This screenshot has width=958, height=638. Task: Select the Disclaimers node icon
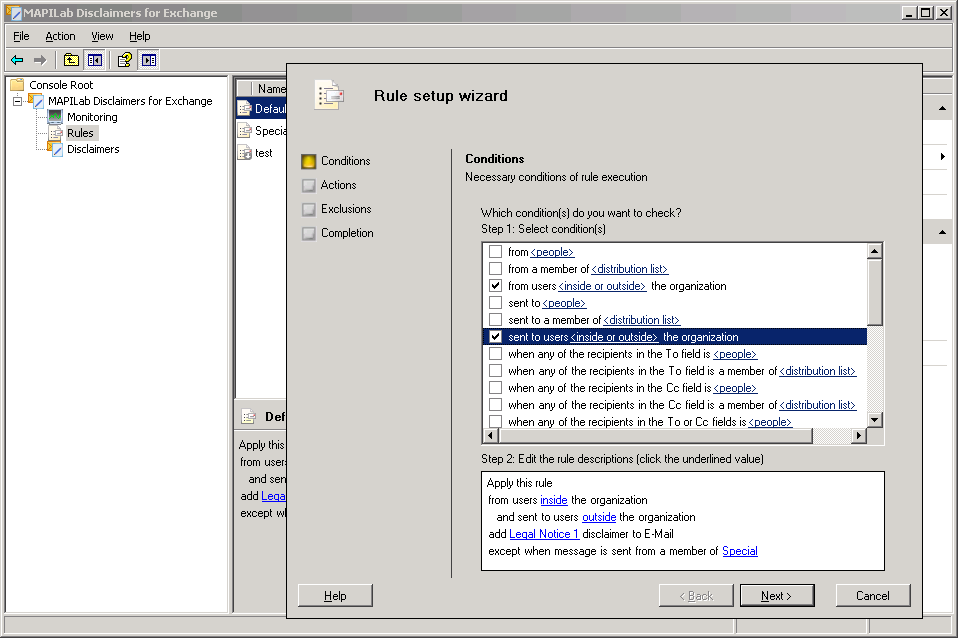click(x=55, y=149)
